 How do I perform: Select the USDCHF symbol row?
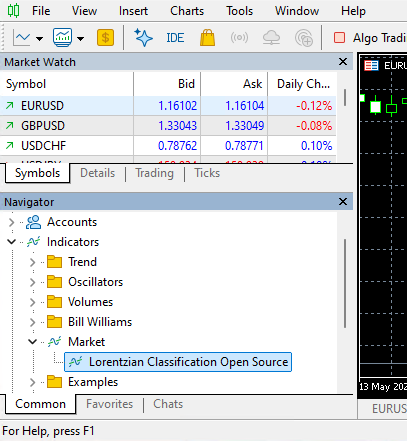pos(168,146)
